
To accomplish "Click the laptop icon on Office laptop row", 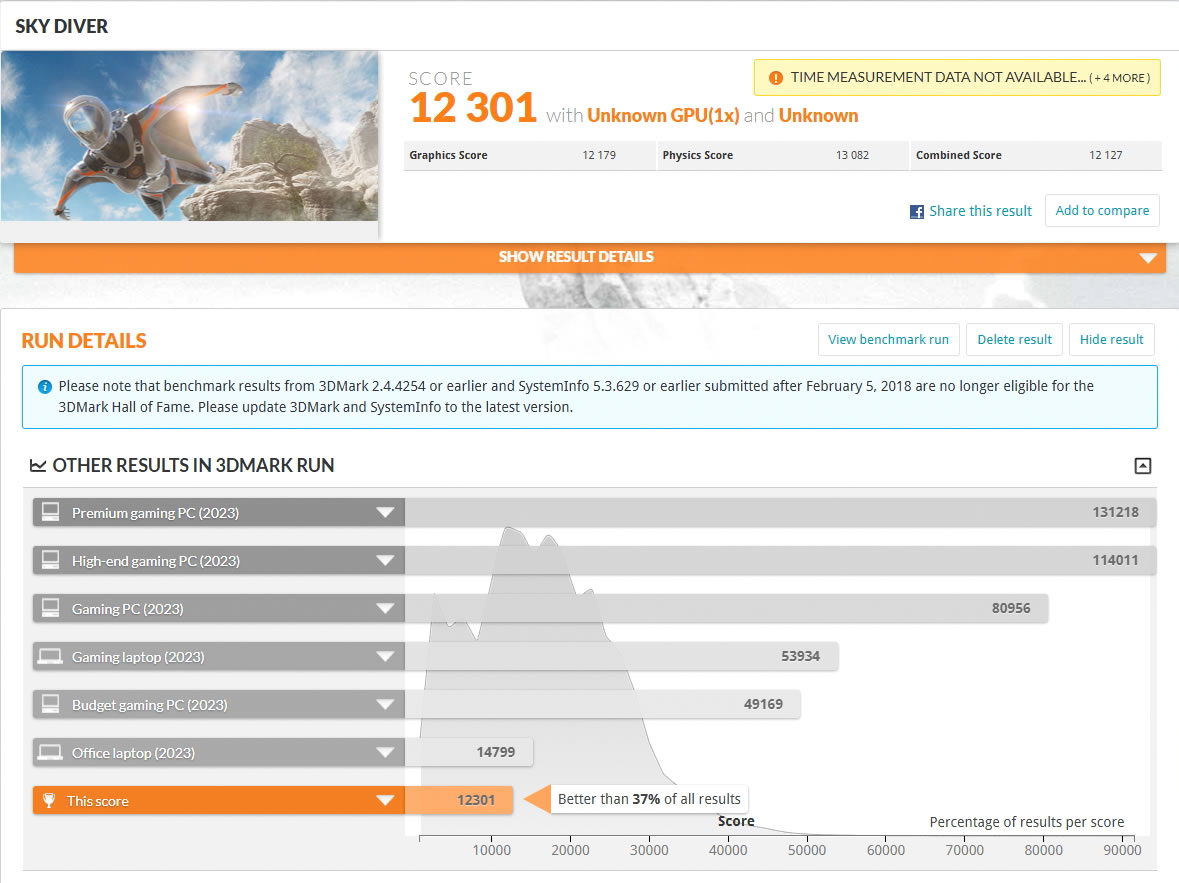I will pyautogui.click(x=50, y=753).
